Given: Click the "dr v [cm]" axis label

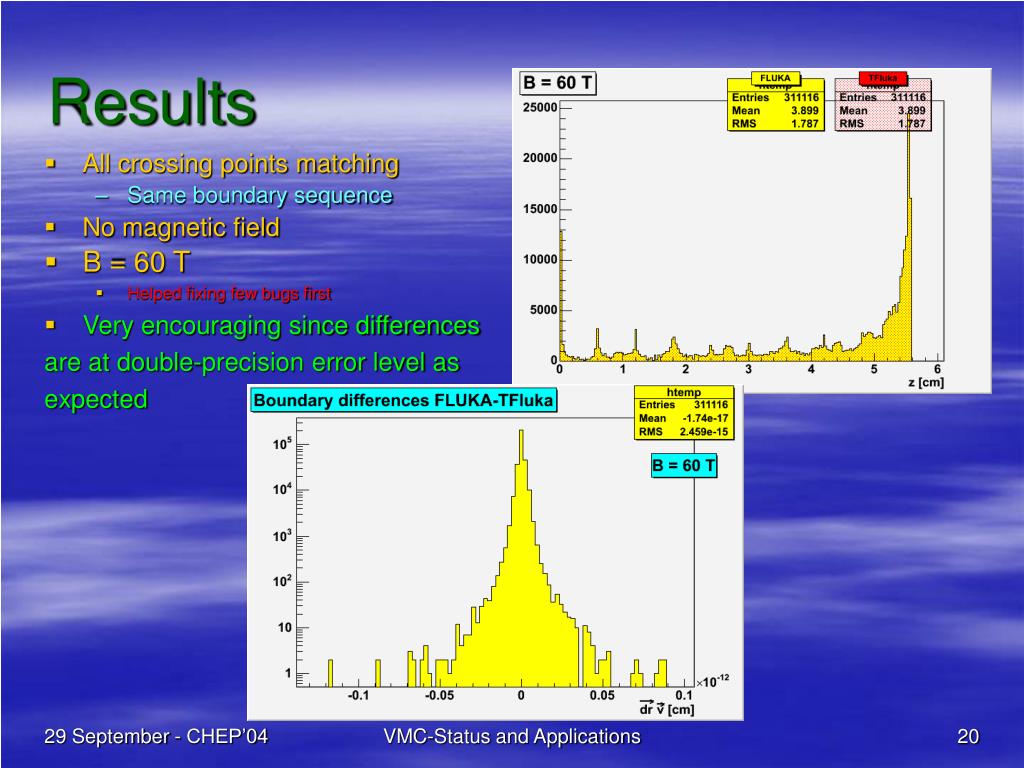Looking at the screenshot, I should (x=667, y=708).
